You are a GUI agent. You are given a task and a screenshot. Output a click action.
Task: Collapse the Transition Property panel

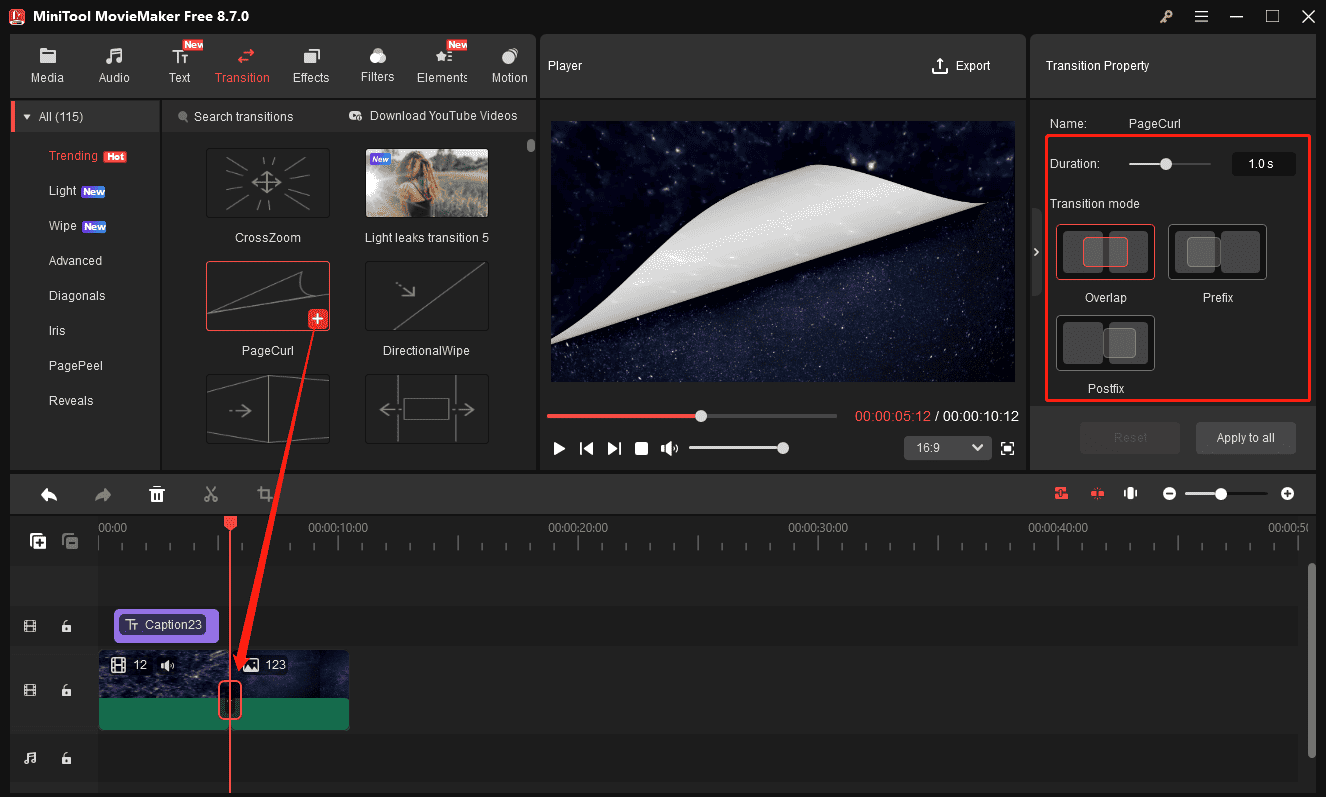[1036, 252]
